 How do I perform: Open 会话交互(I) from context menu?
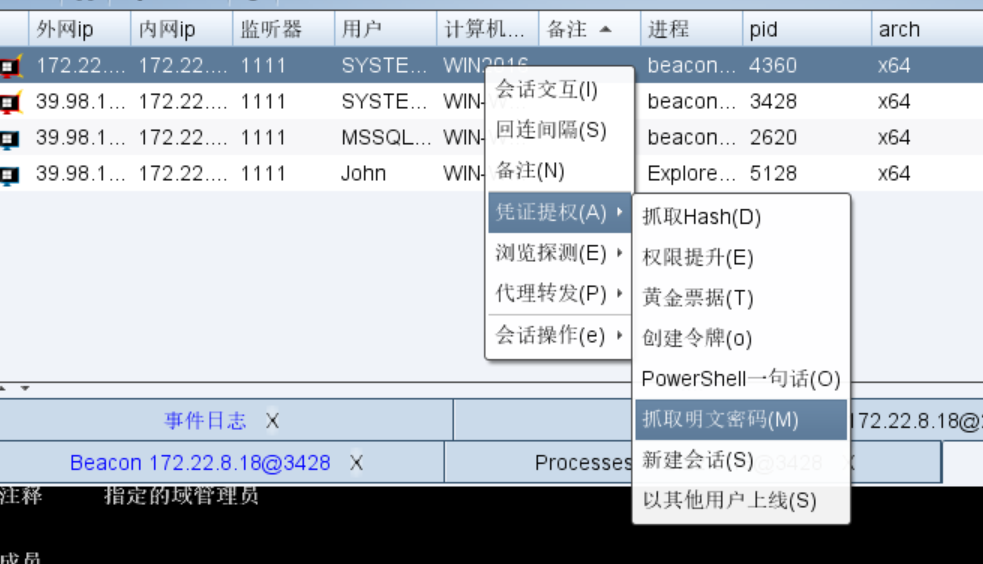point(559,90)
